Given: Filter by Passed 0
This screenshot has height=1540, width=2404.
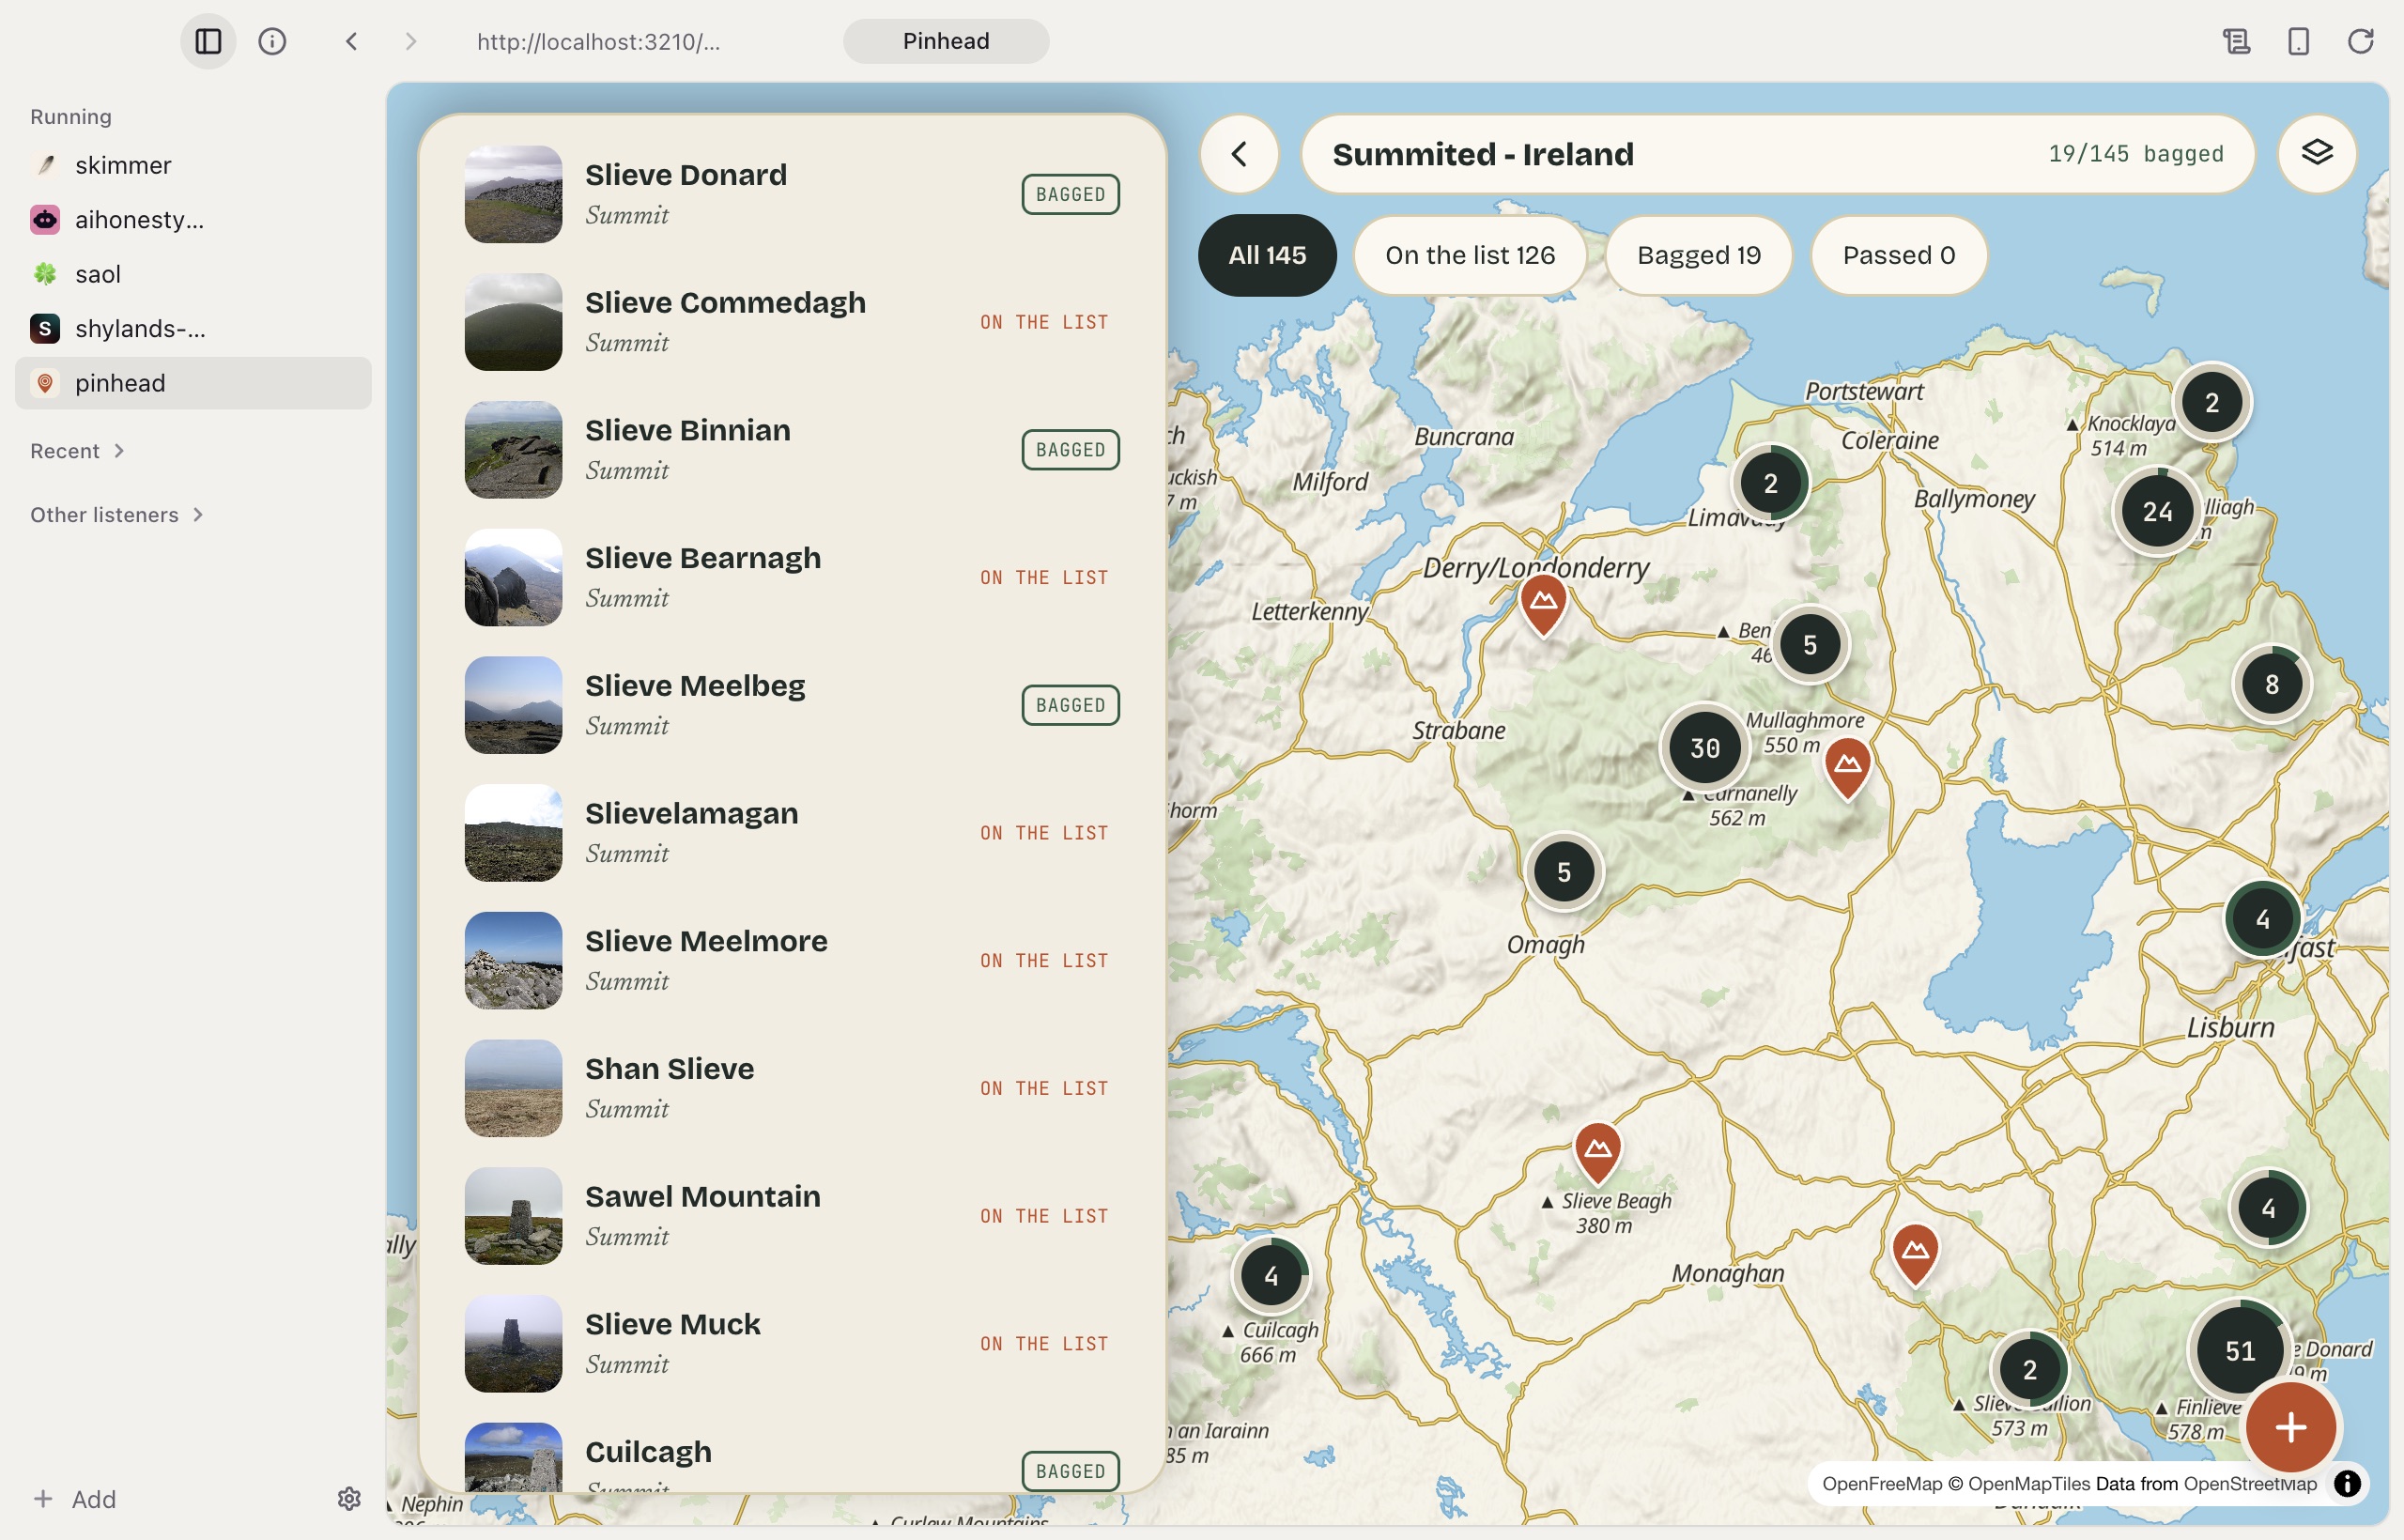Looking at the screenshot, I should 1898,255.
